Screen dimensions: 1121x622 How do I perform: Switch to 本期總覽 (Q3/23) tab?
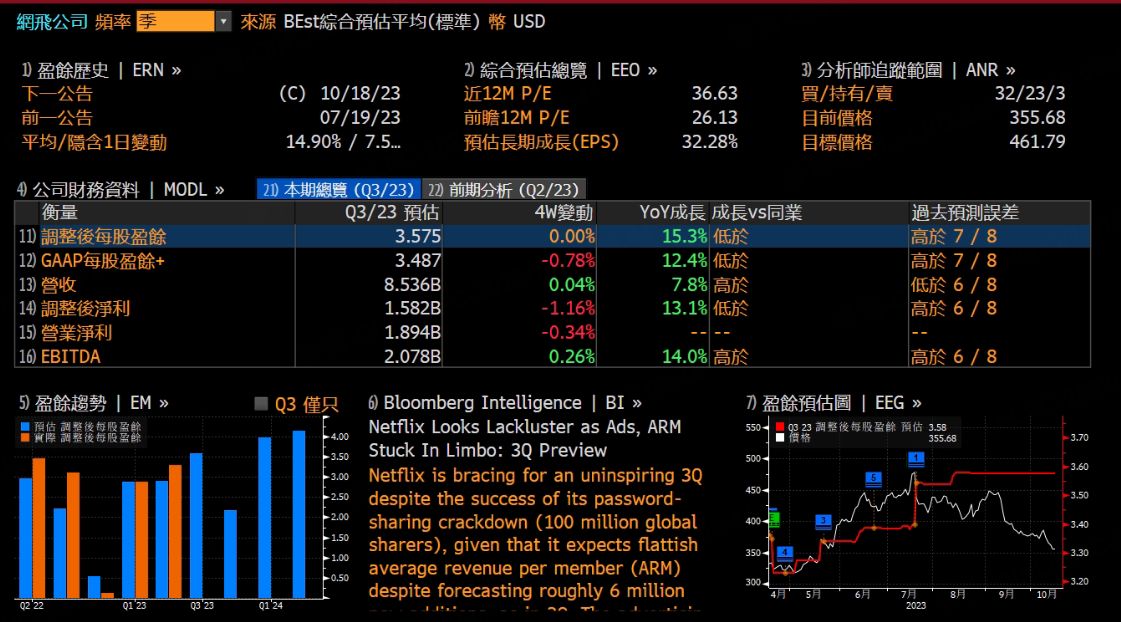coord(339,189)
